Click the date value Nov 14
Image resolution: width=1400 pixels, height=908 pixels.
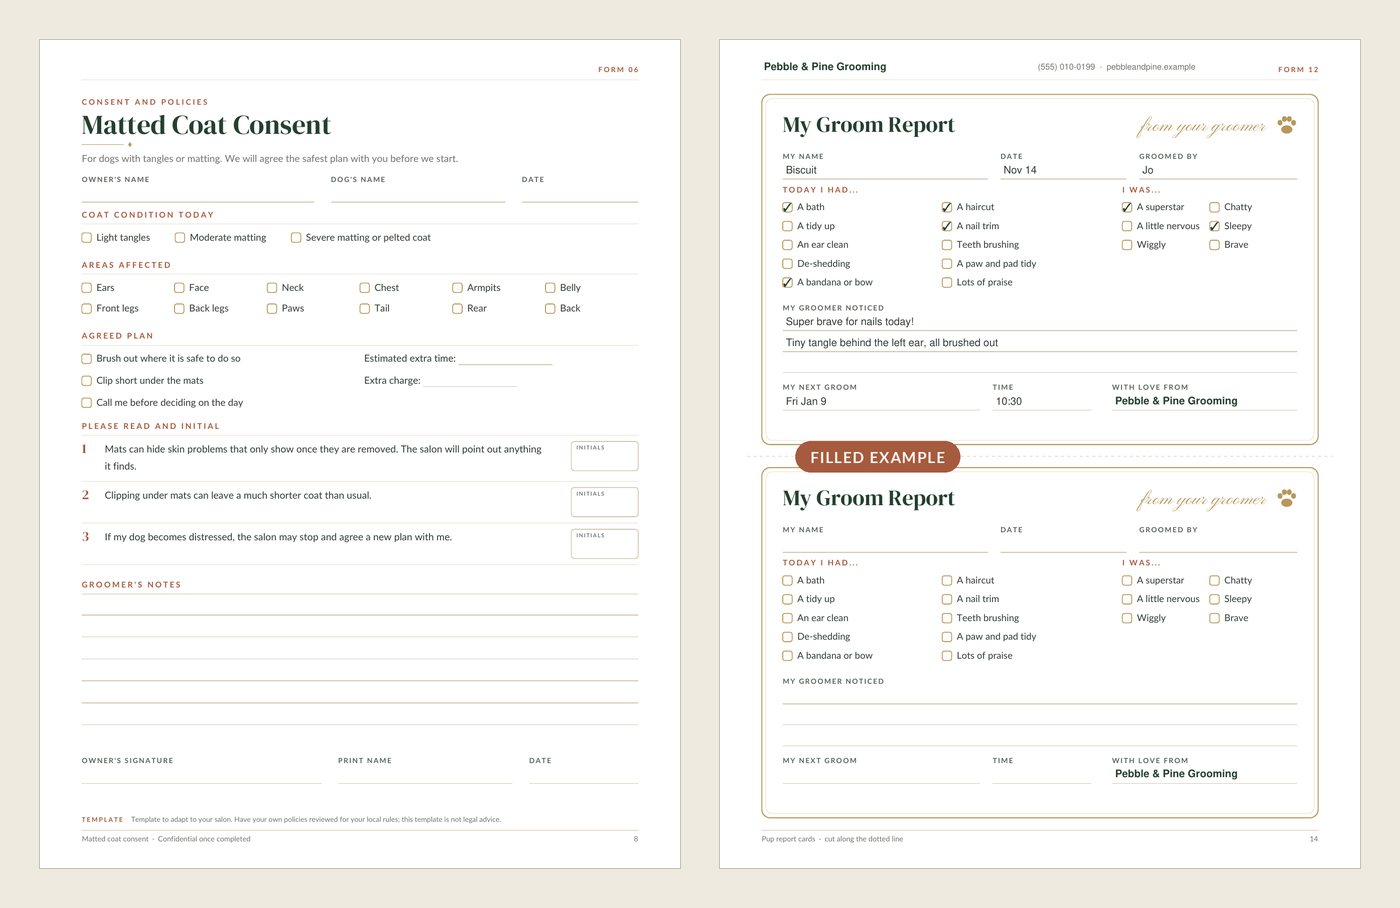tap(1020, 170)
